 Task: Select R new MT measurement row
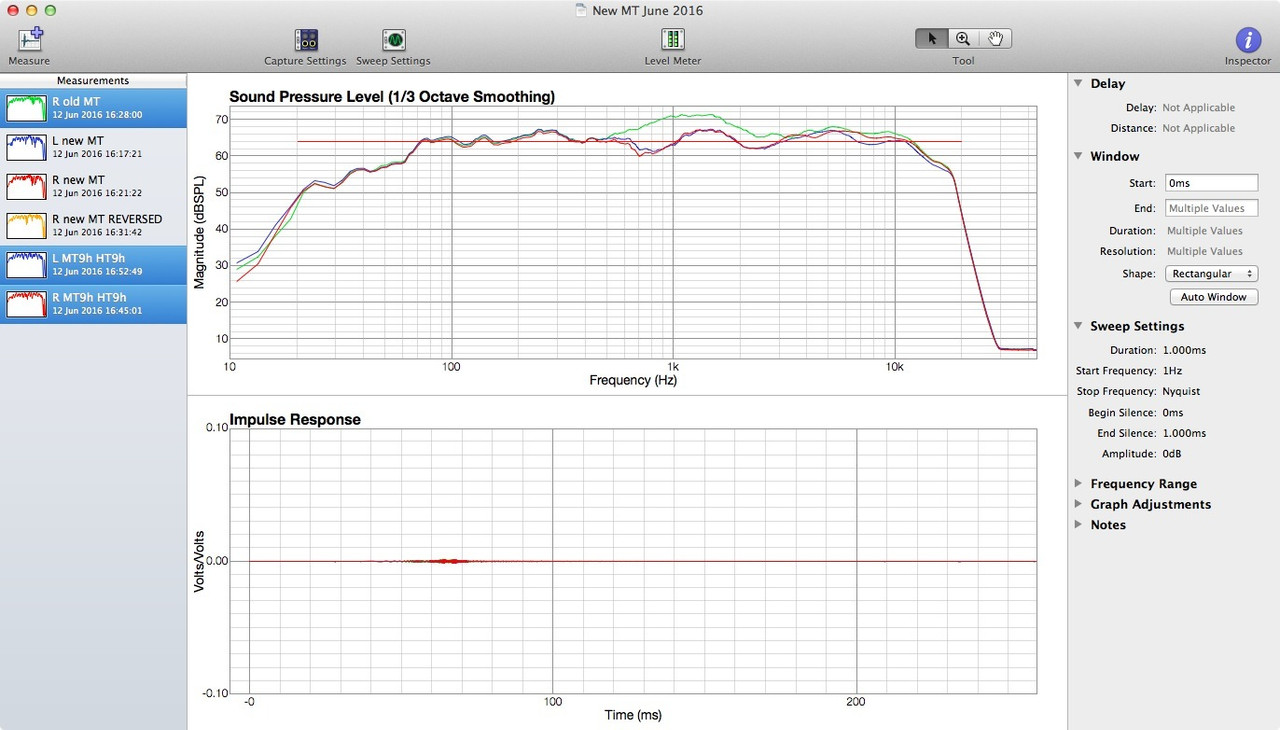coord(93,186)
